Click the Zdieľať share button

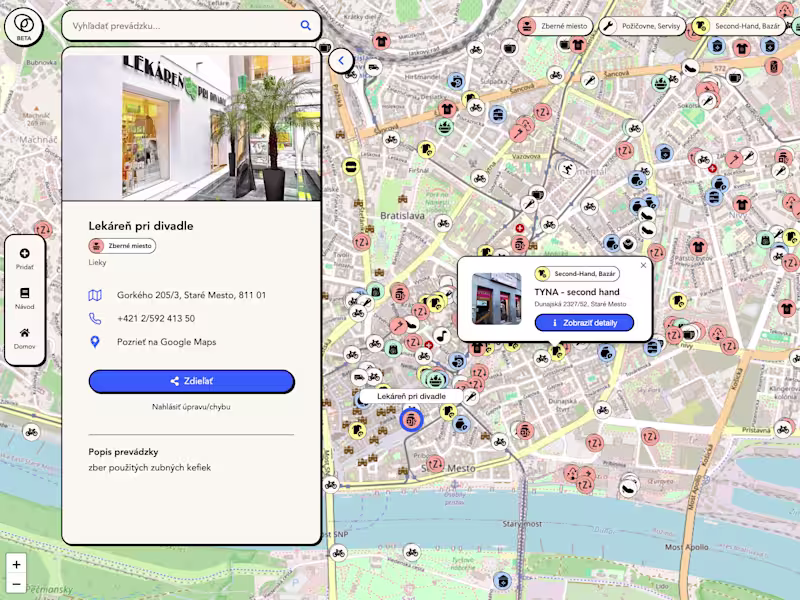click(x=191, y=381)
